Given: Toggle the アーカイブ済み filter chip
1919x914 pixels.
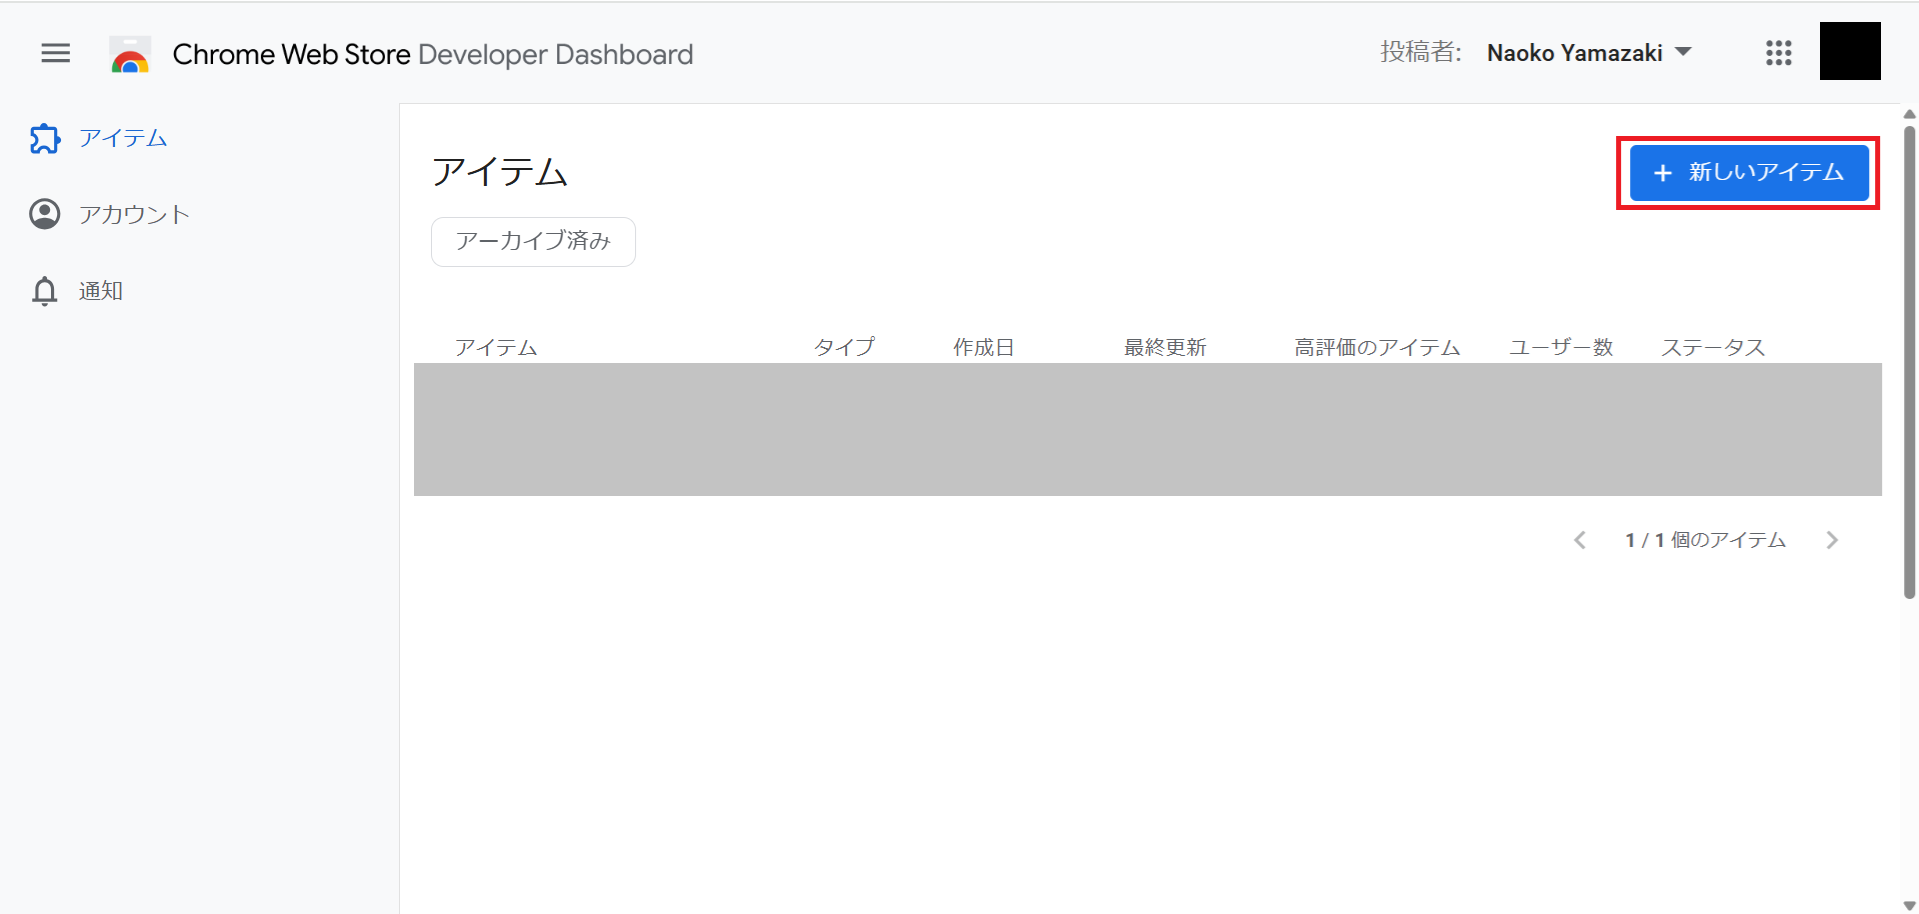Looking at the screenshot, I should pos(533,241).
